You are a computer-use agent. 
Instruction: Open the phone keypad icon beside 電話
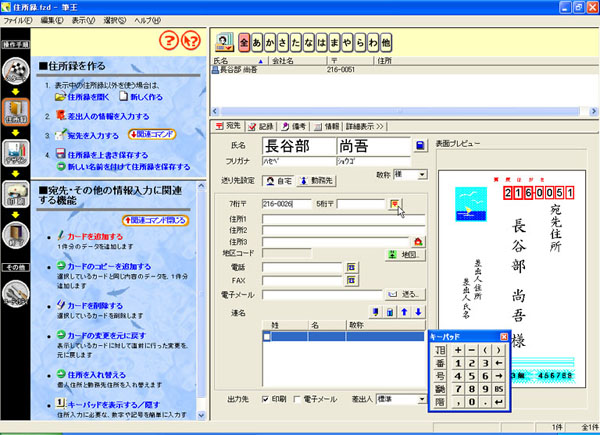pyautogui.click(x=352, y=267)
